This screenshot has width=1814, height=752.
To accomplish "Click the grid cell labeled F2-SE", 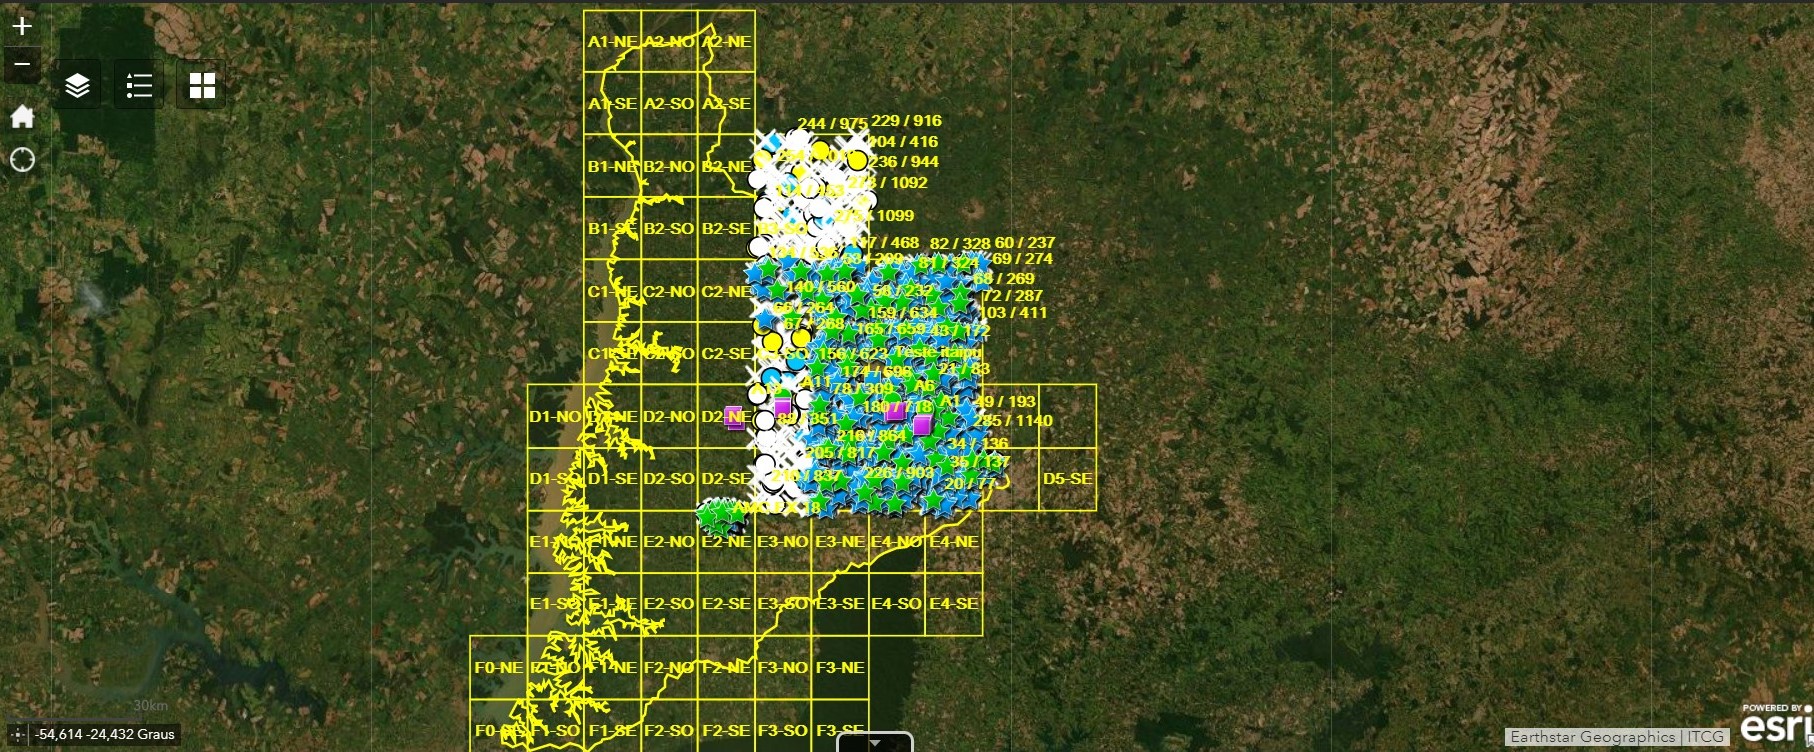I will click(726, 726).
